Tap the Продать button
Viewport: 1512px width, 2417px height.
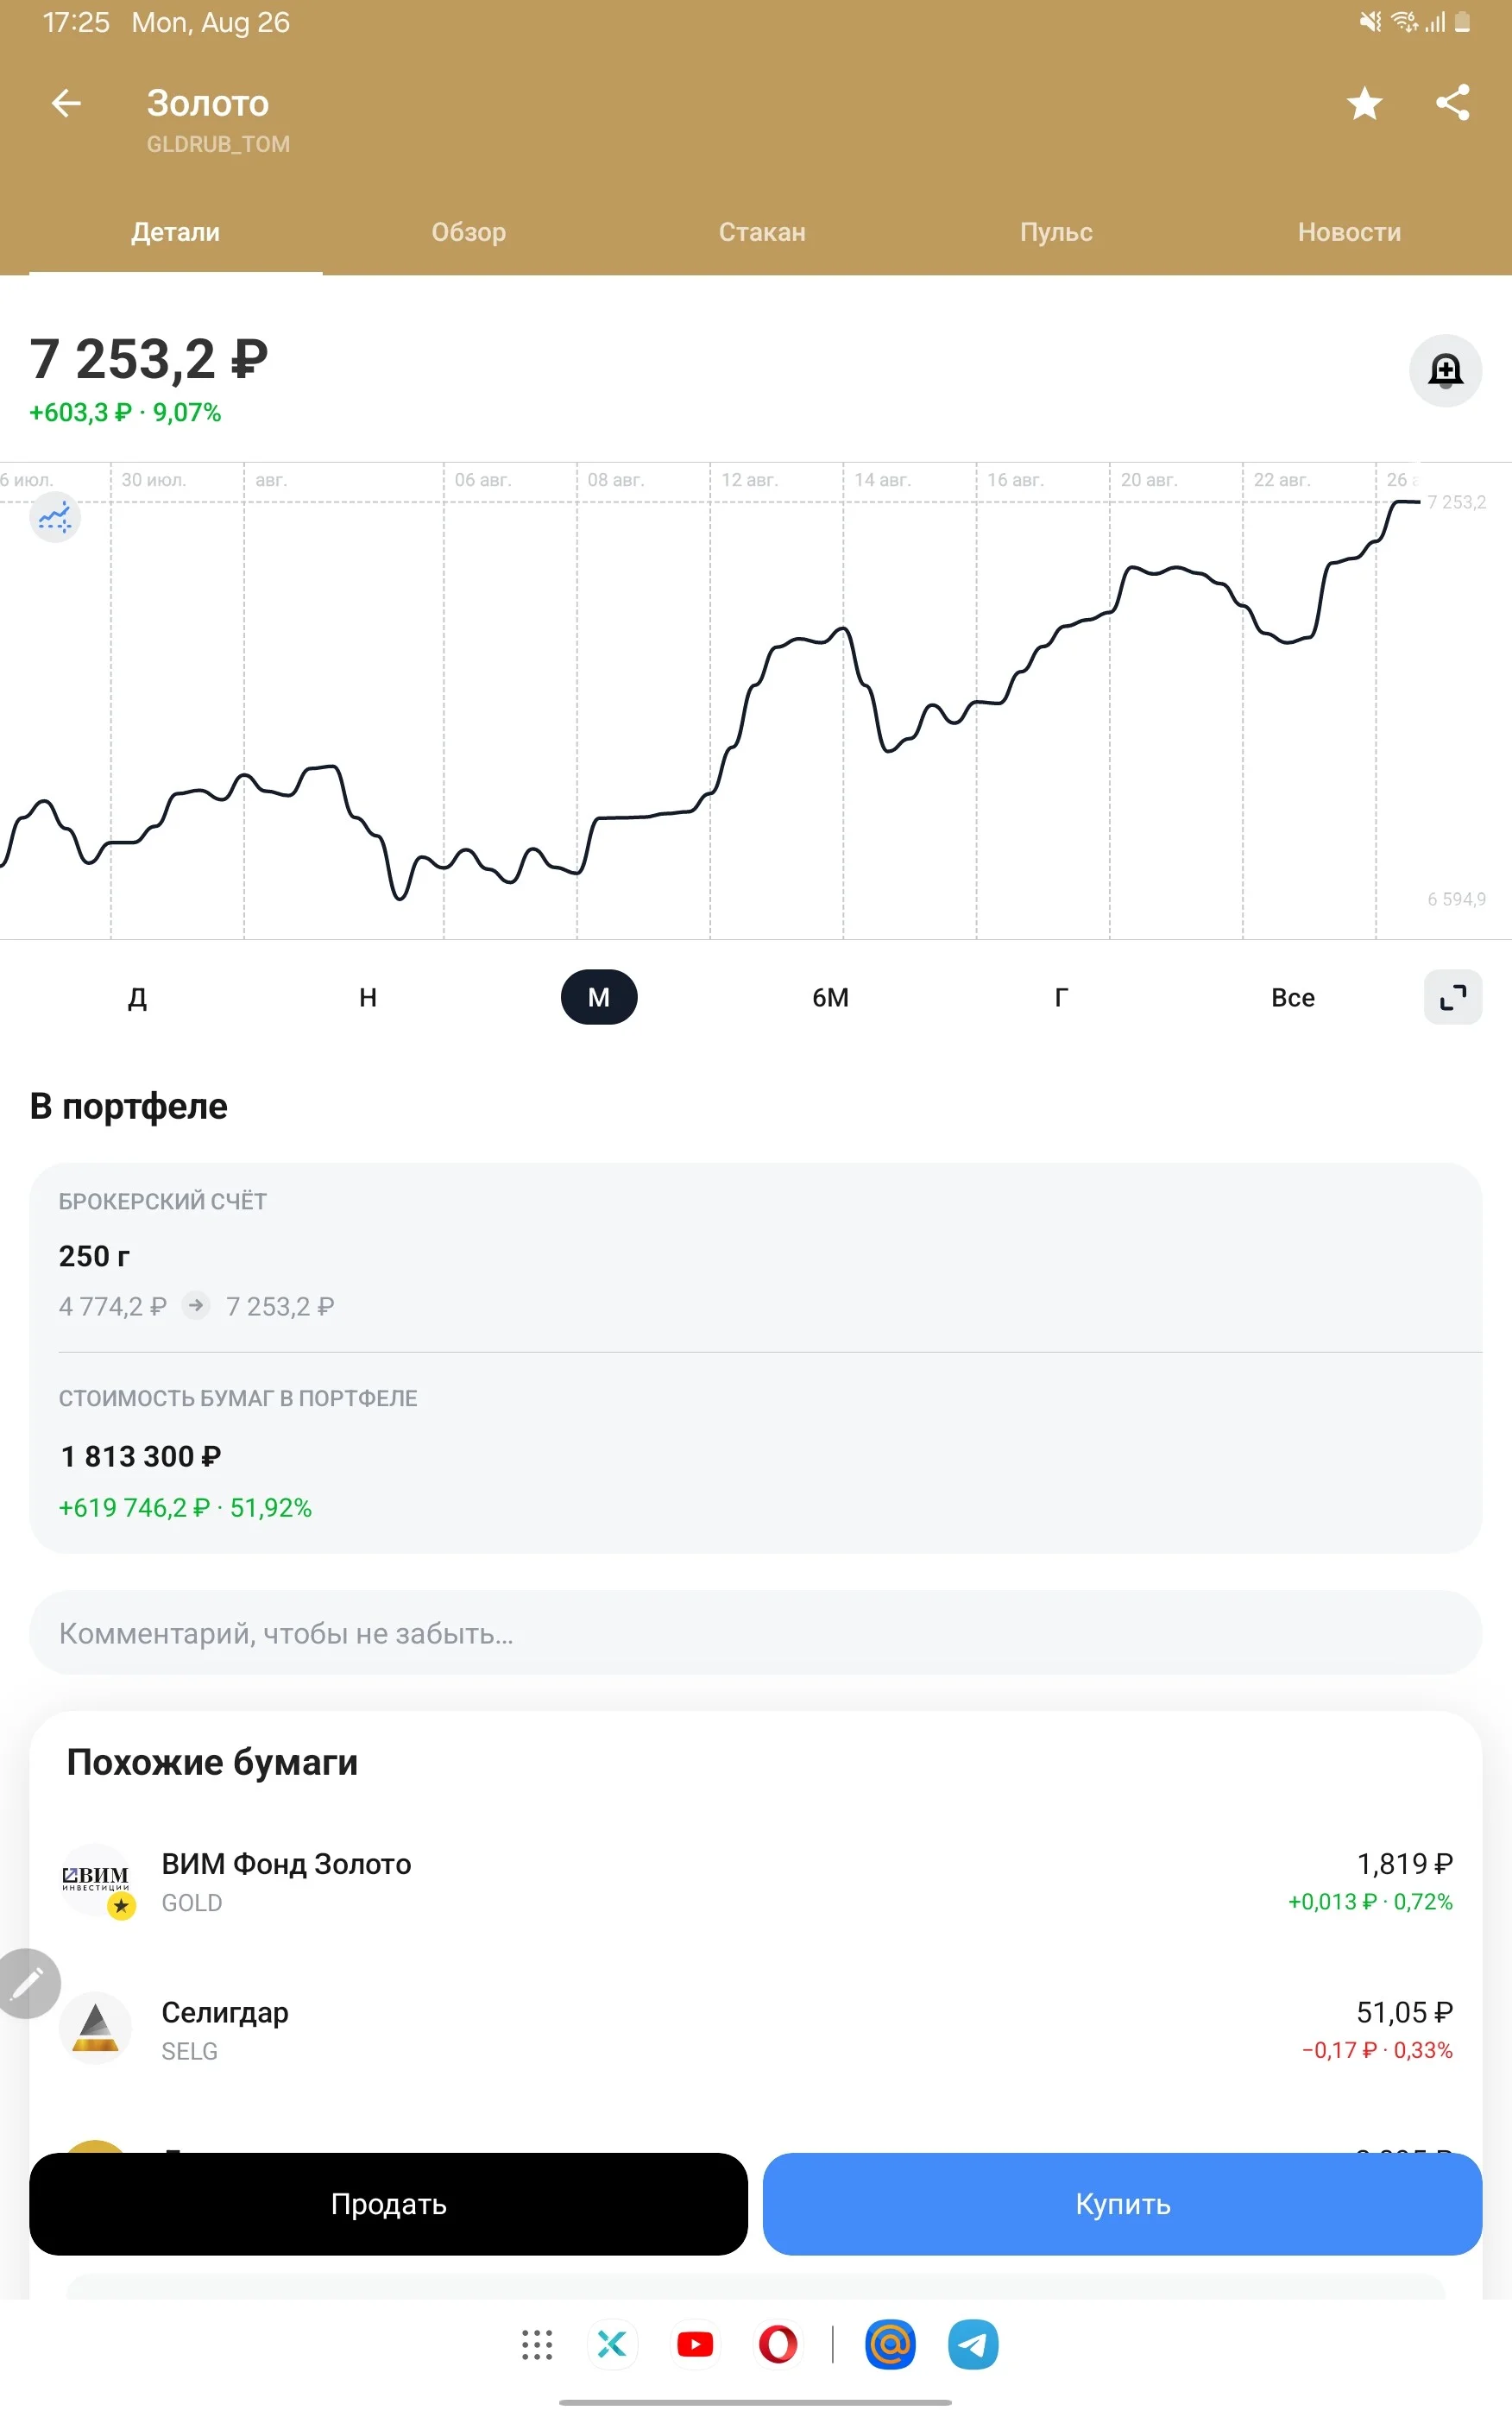[x=388, y=2203]
